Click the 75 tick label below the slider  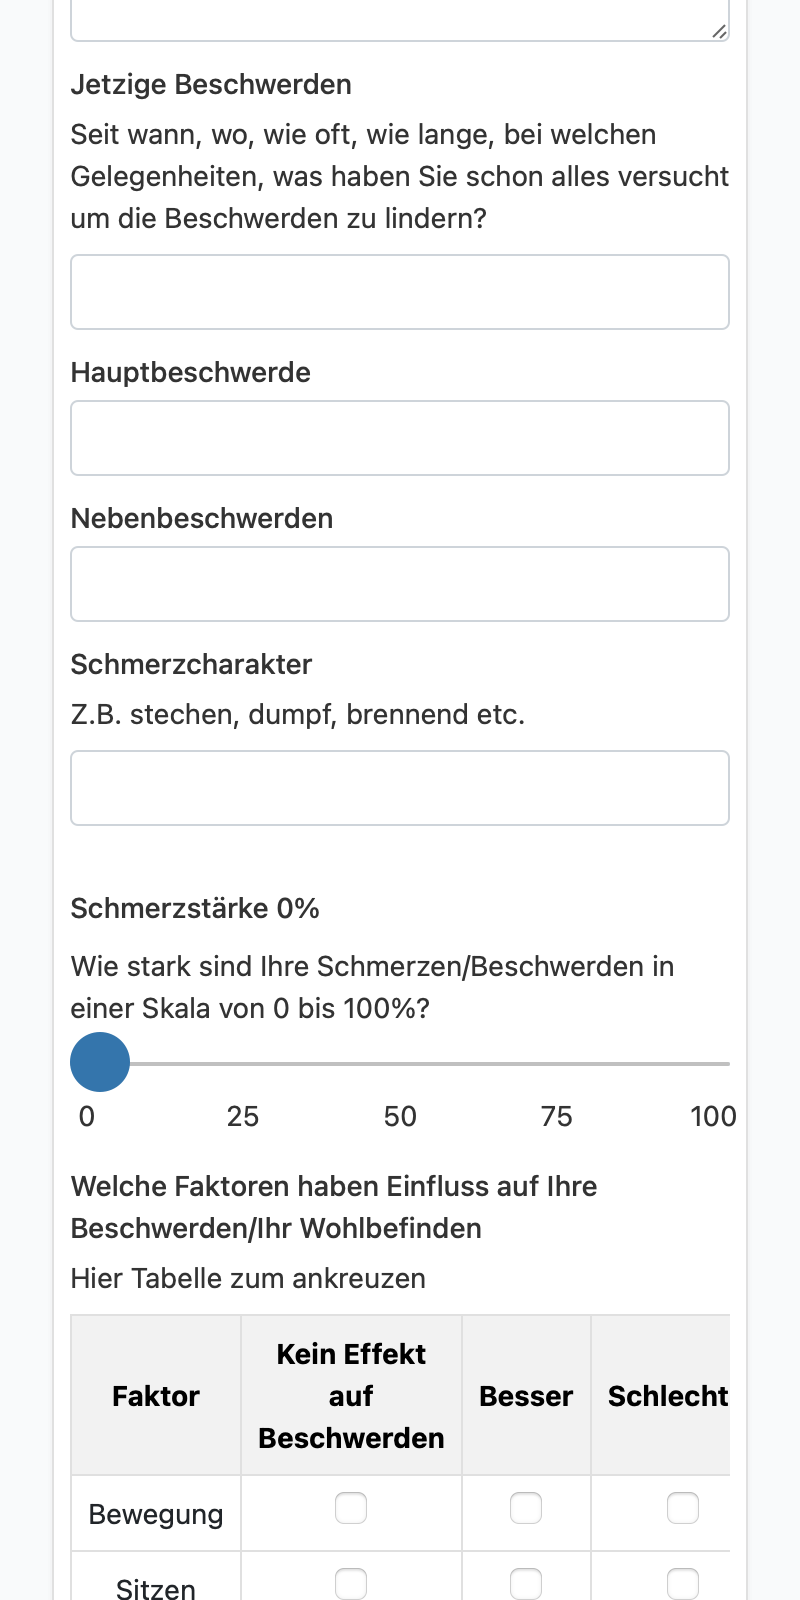pos(557,1116)
